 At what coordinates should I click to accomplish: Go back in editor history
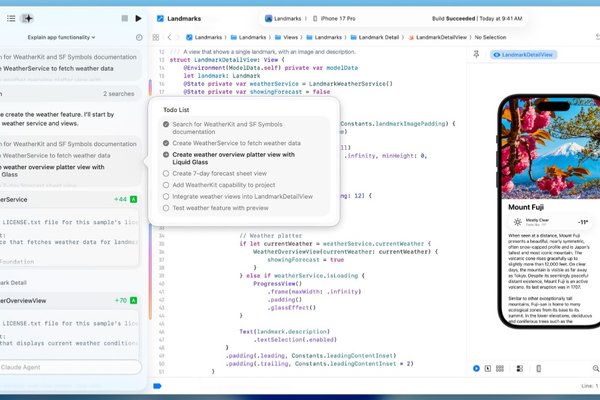click(x=169, y=37)
